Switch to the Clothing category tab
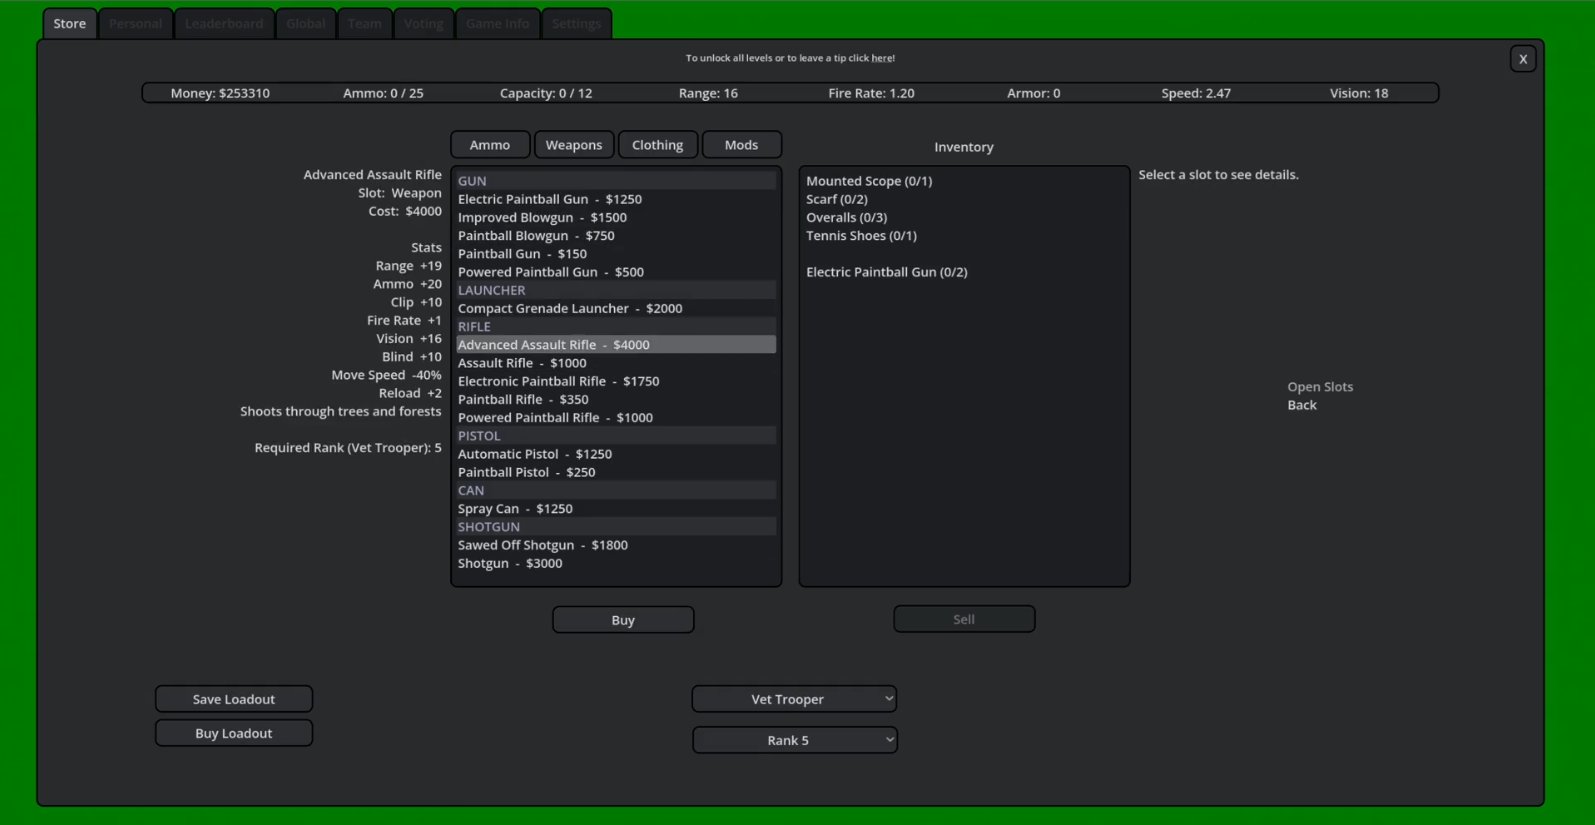 click(657, 145)
